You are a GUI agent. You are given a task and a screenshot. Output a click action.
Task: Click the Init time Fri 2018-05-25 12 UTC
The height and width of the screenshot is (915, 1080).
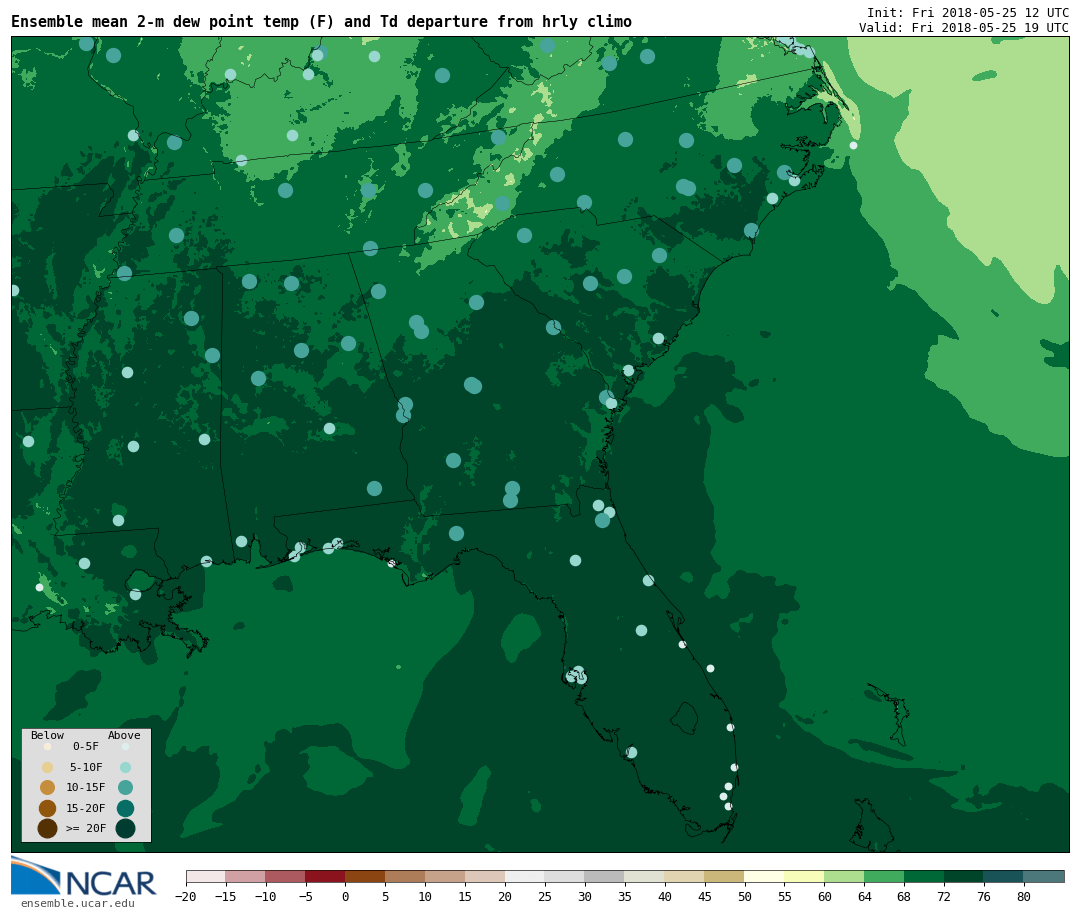coord(968,12)
